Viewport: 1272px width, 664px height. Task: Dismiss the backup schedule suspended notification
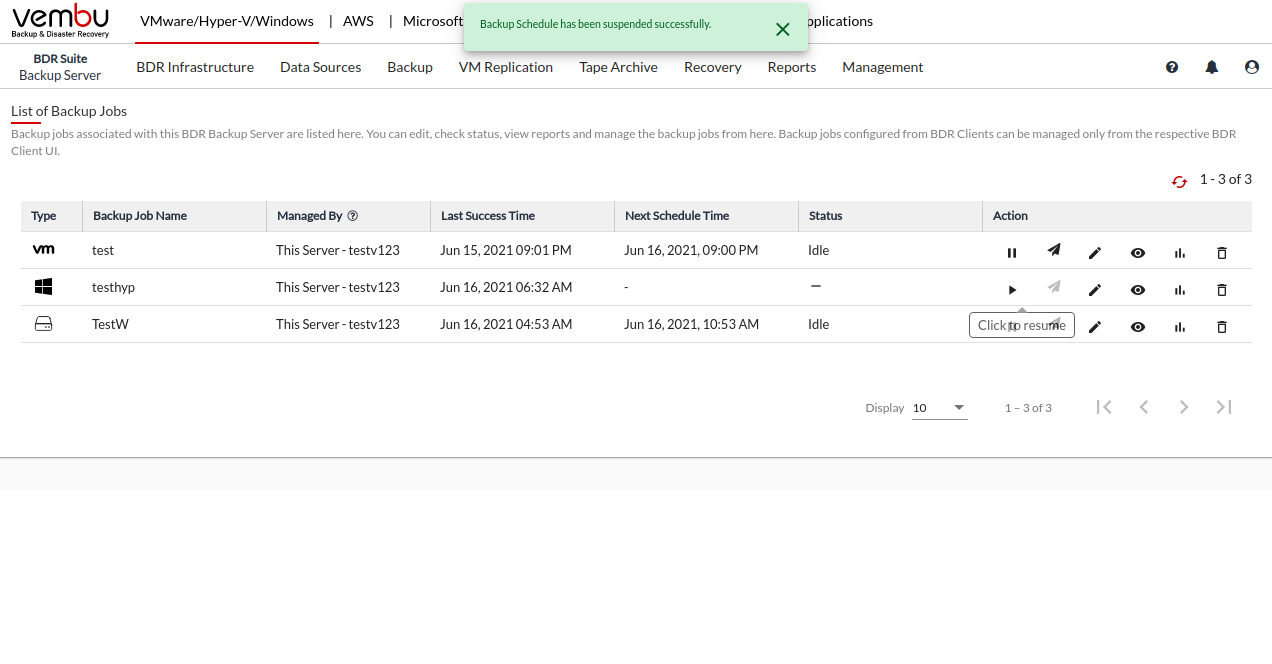[783, 30]
